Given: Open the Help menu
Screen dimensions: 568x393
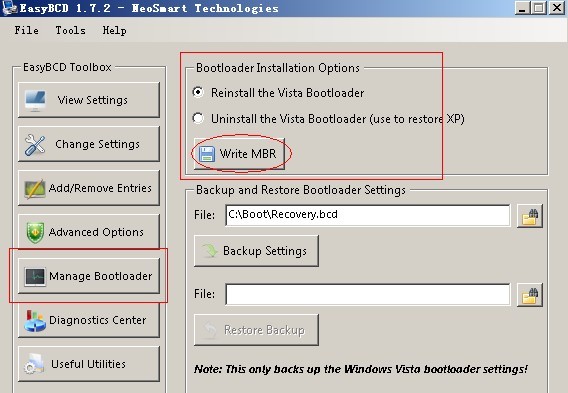Looking at the screenshot, I should point(114,30).
